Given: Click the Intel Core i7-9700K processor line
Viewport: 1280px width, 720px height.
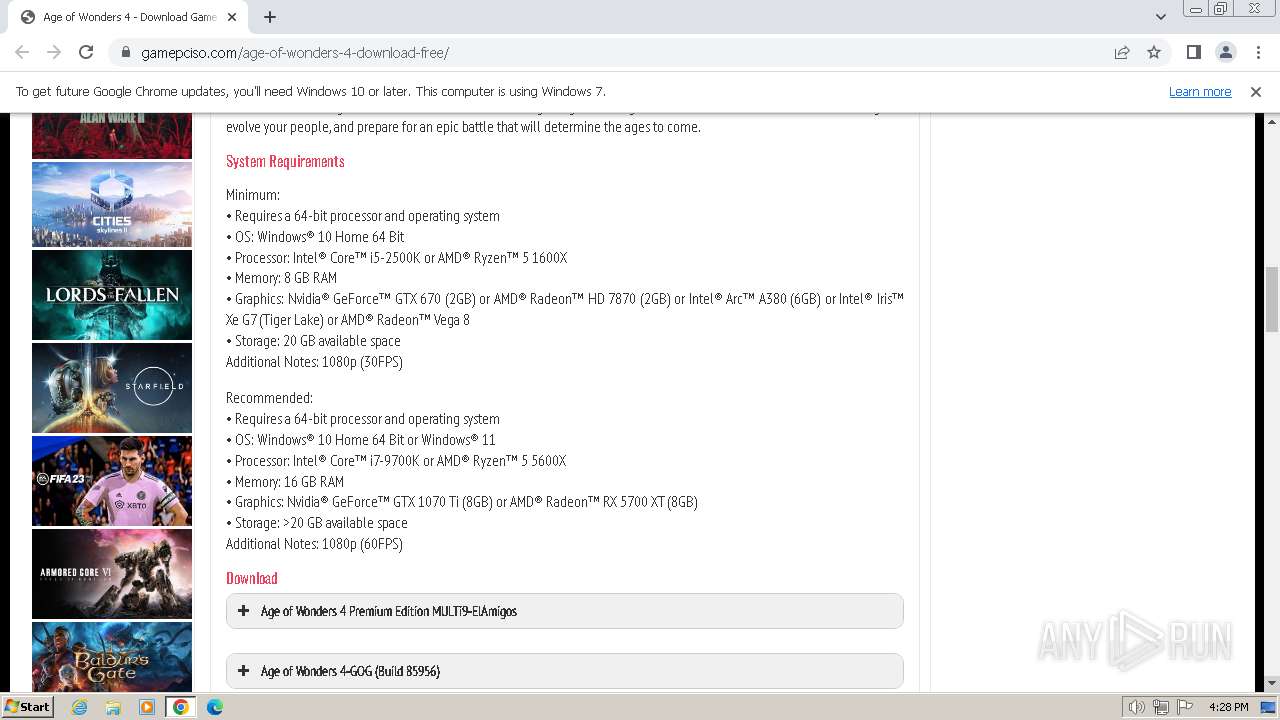Looking at the screenshot, I should [396, 461].
